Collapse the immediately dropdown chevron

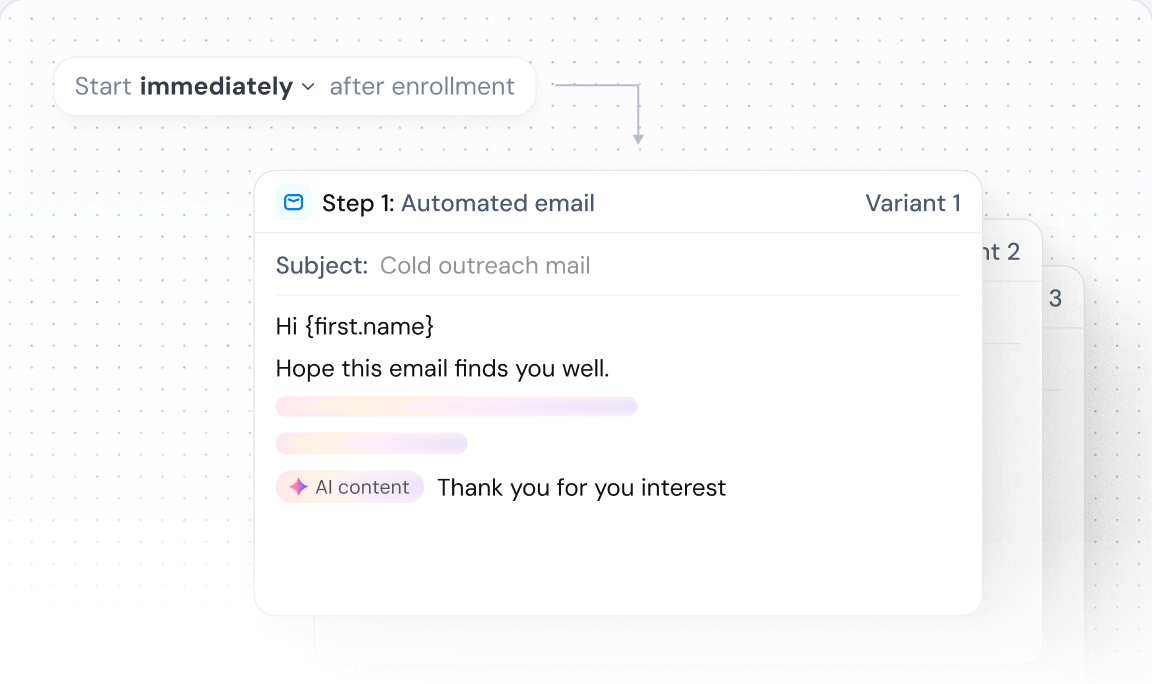click(306, 87)
